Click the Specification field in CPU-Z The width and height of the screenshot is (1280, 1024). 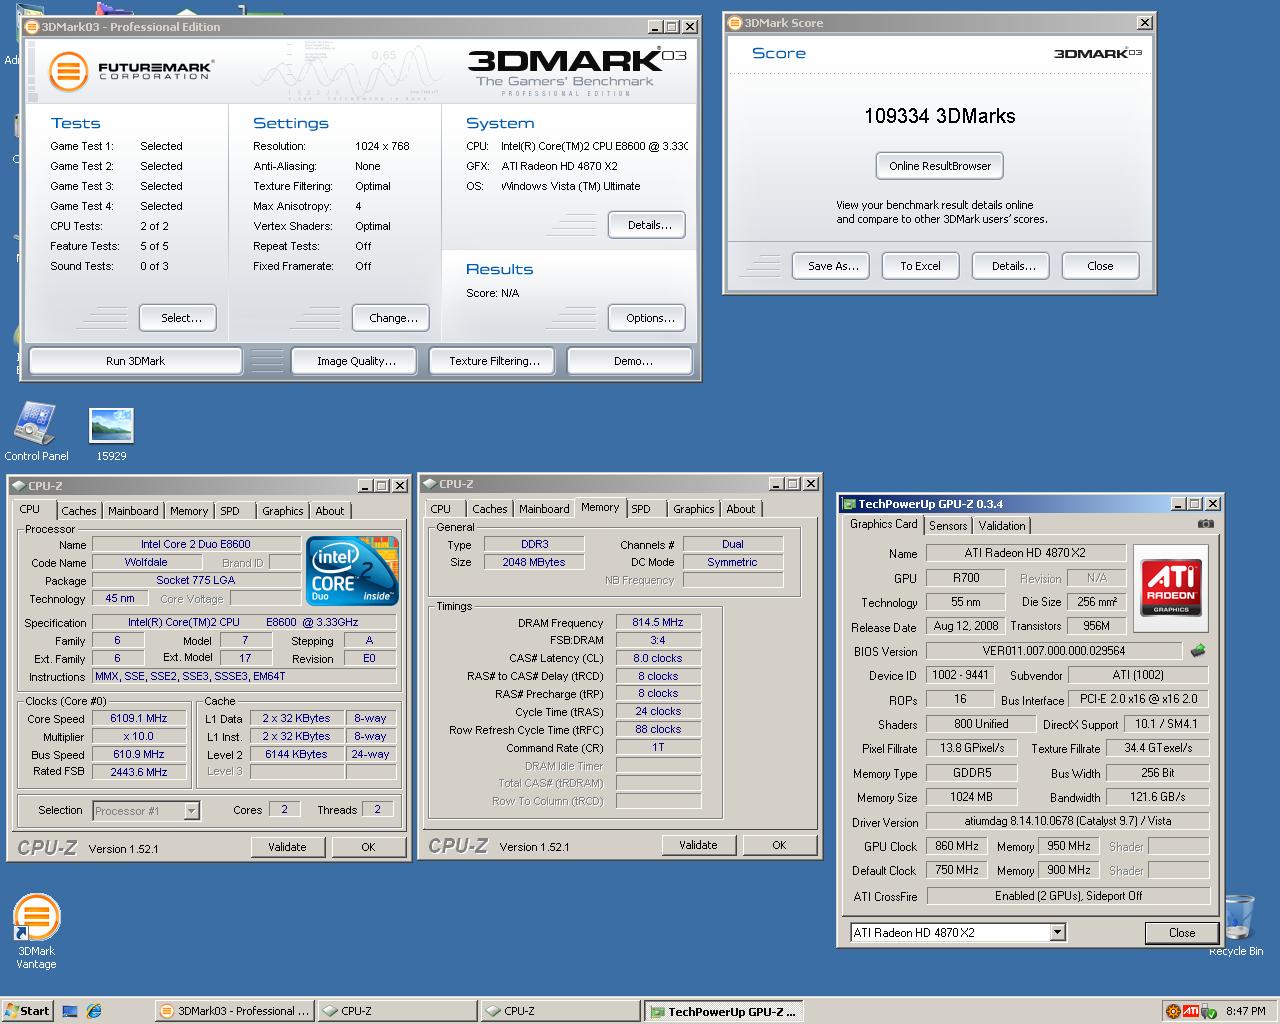point(244,622)
